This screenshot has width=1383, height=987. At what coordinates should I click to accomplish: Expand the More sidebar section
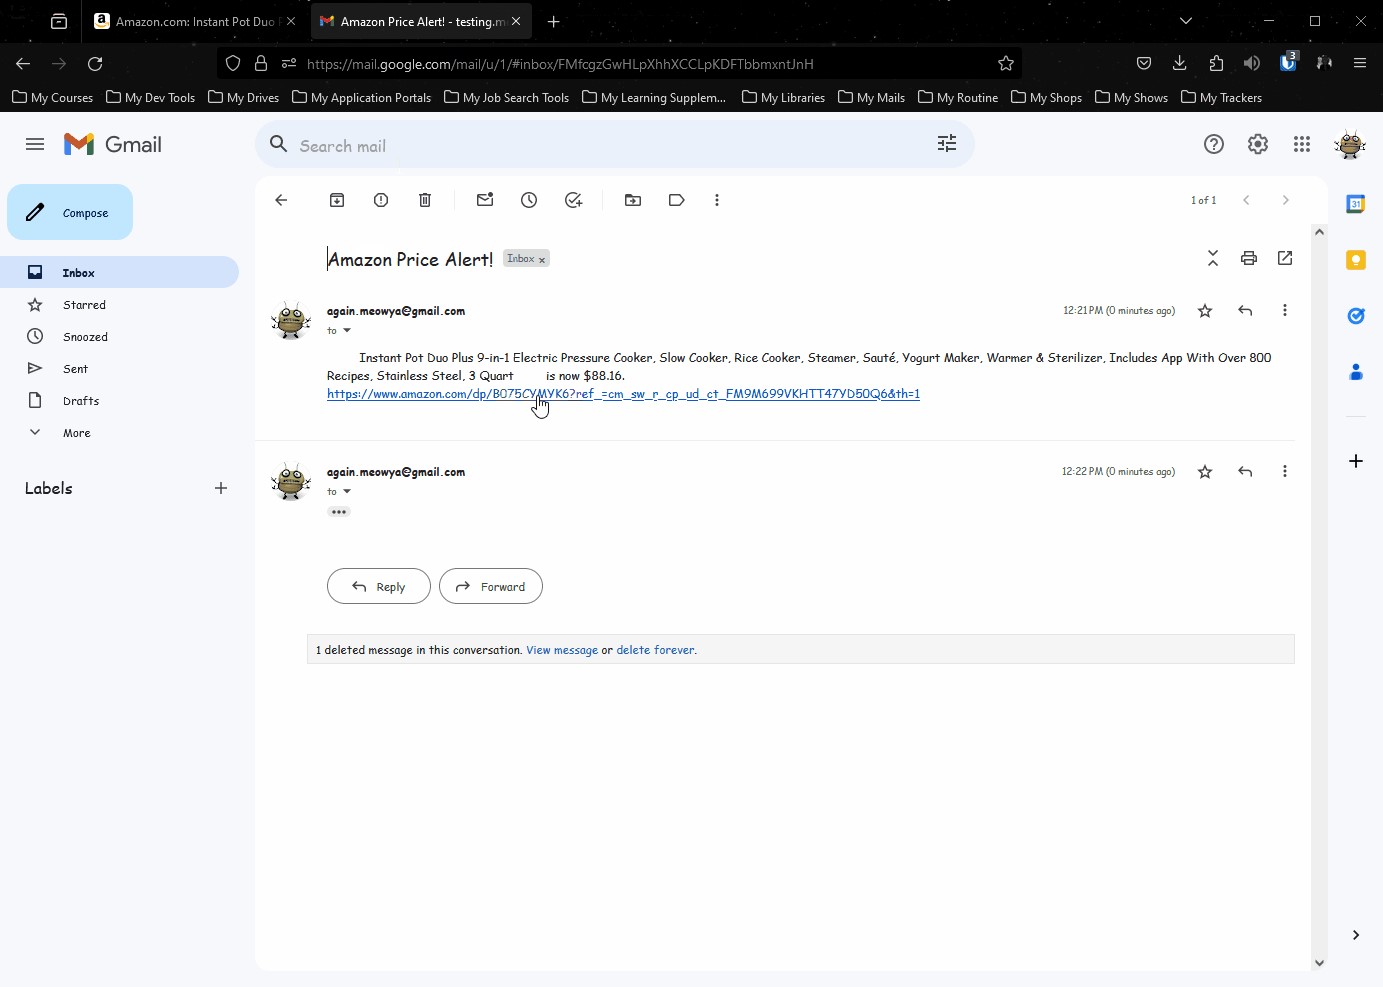click(76, 433)
